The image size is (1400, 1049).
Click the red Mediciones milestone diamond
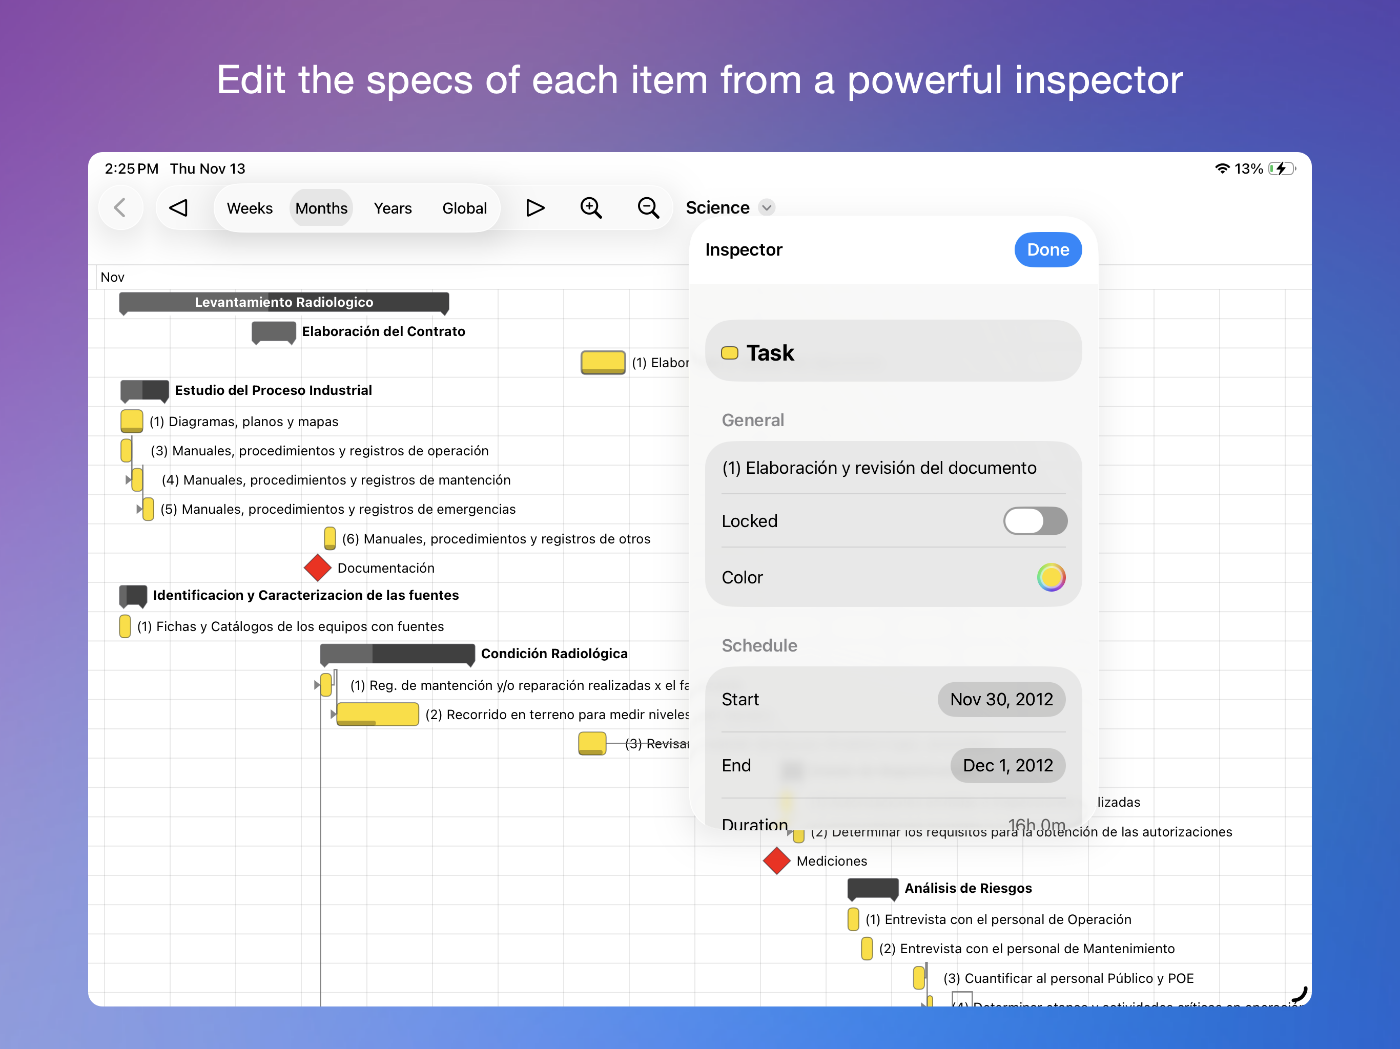point(777,861)
